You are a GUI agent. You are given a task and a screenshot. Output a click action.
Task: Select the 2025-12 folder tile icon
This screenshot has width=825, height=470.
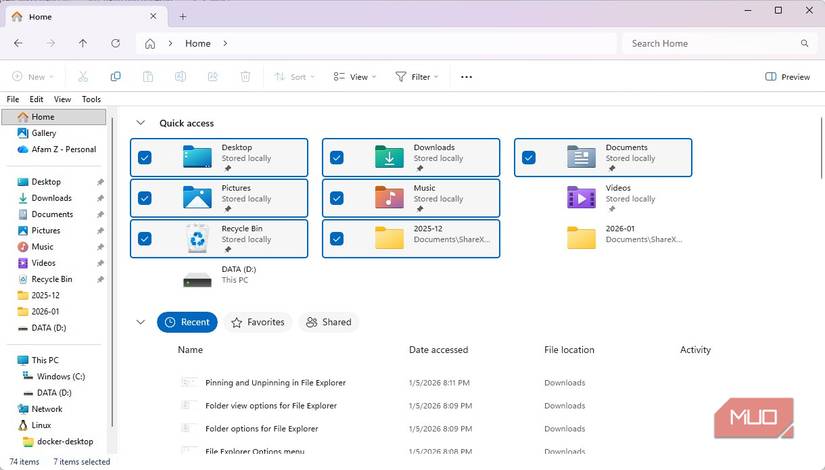pos(389,238)
